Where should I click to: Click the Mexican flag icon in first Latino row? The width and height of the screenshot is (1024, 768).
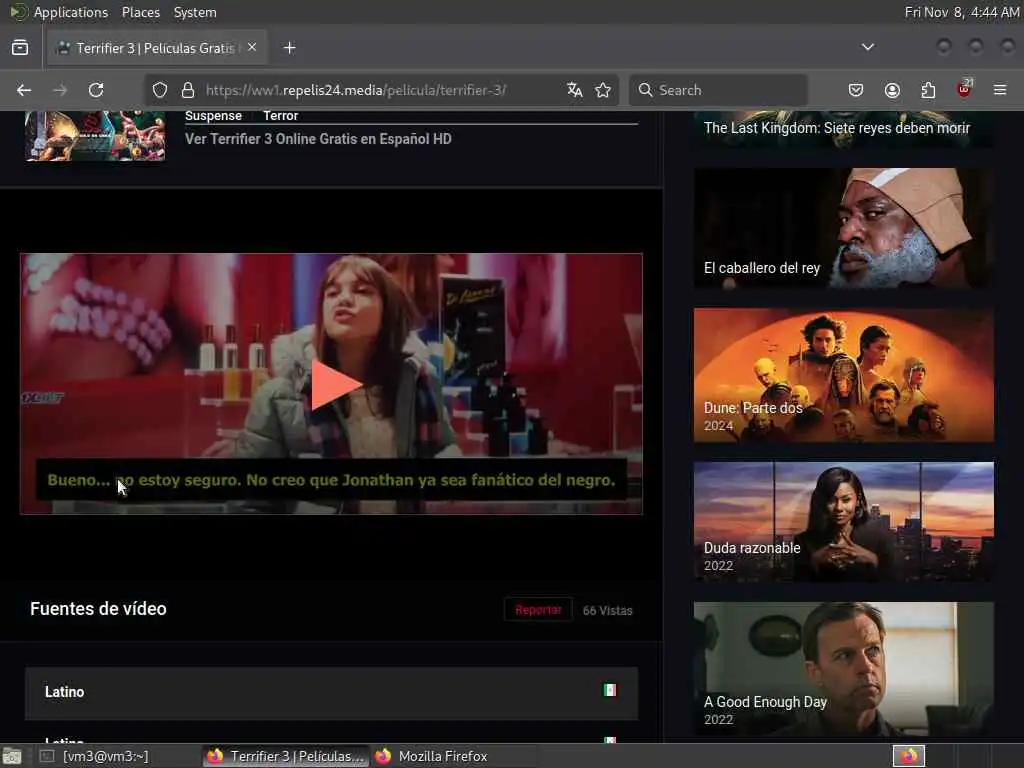click(610, 690)
